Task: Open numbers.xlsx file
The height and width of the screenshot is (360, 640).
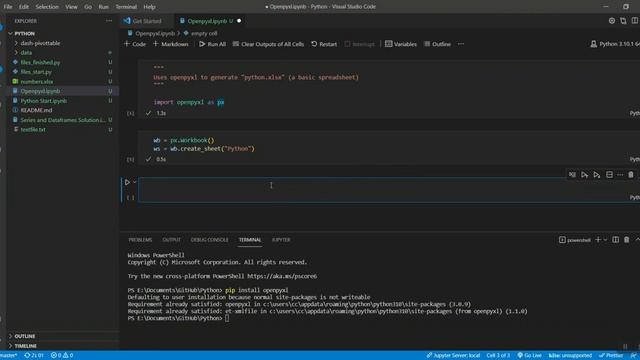Action: click(36, 81)
